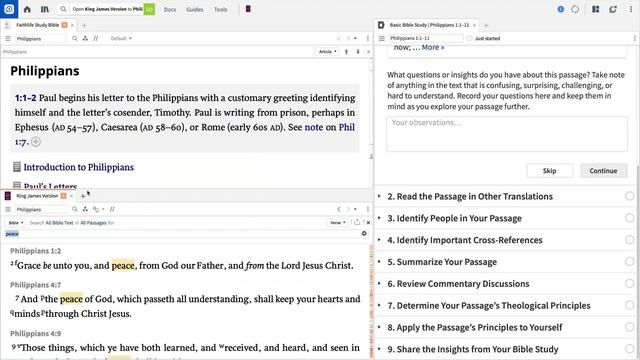Click the update/refresh icon in top bar
Screen dimensions: 640x360
point(613,9)
